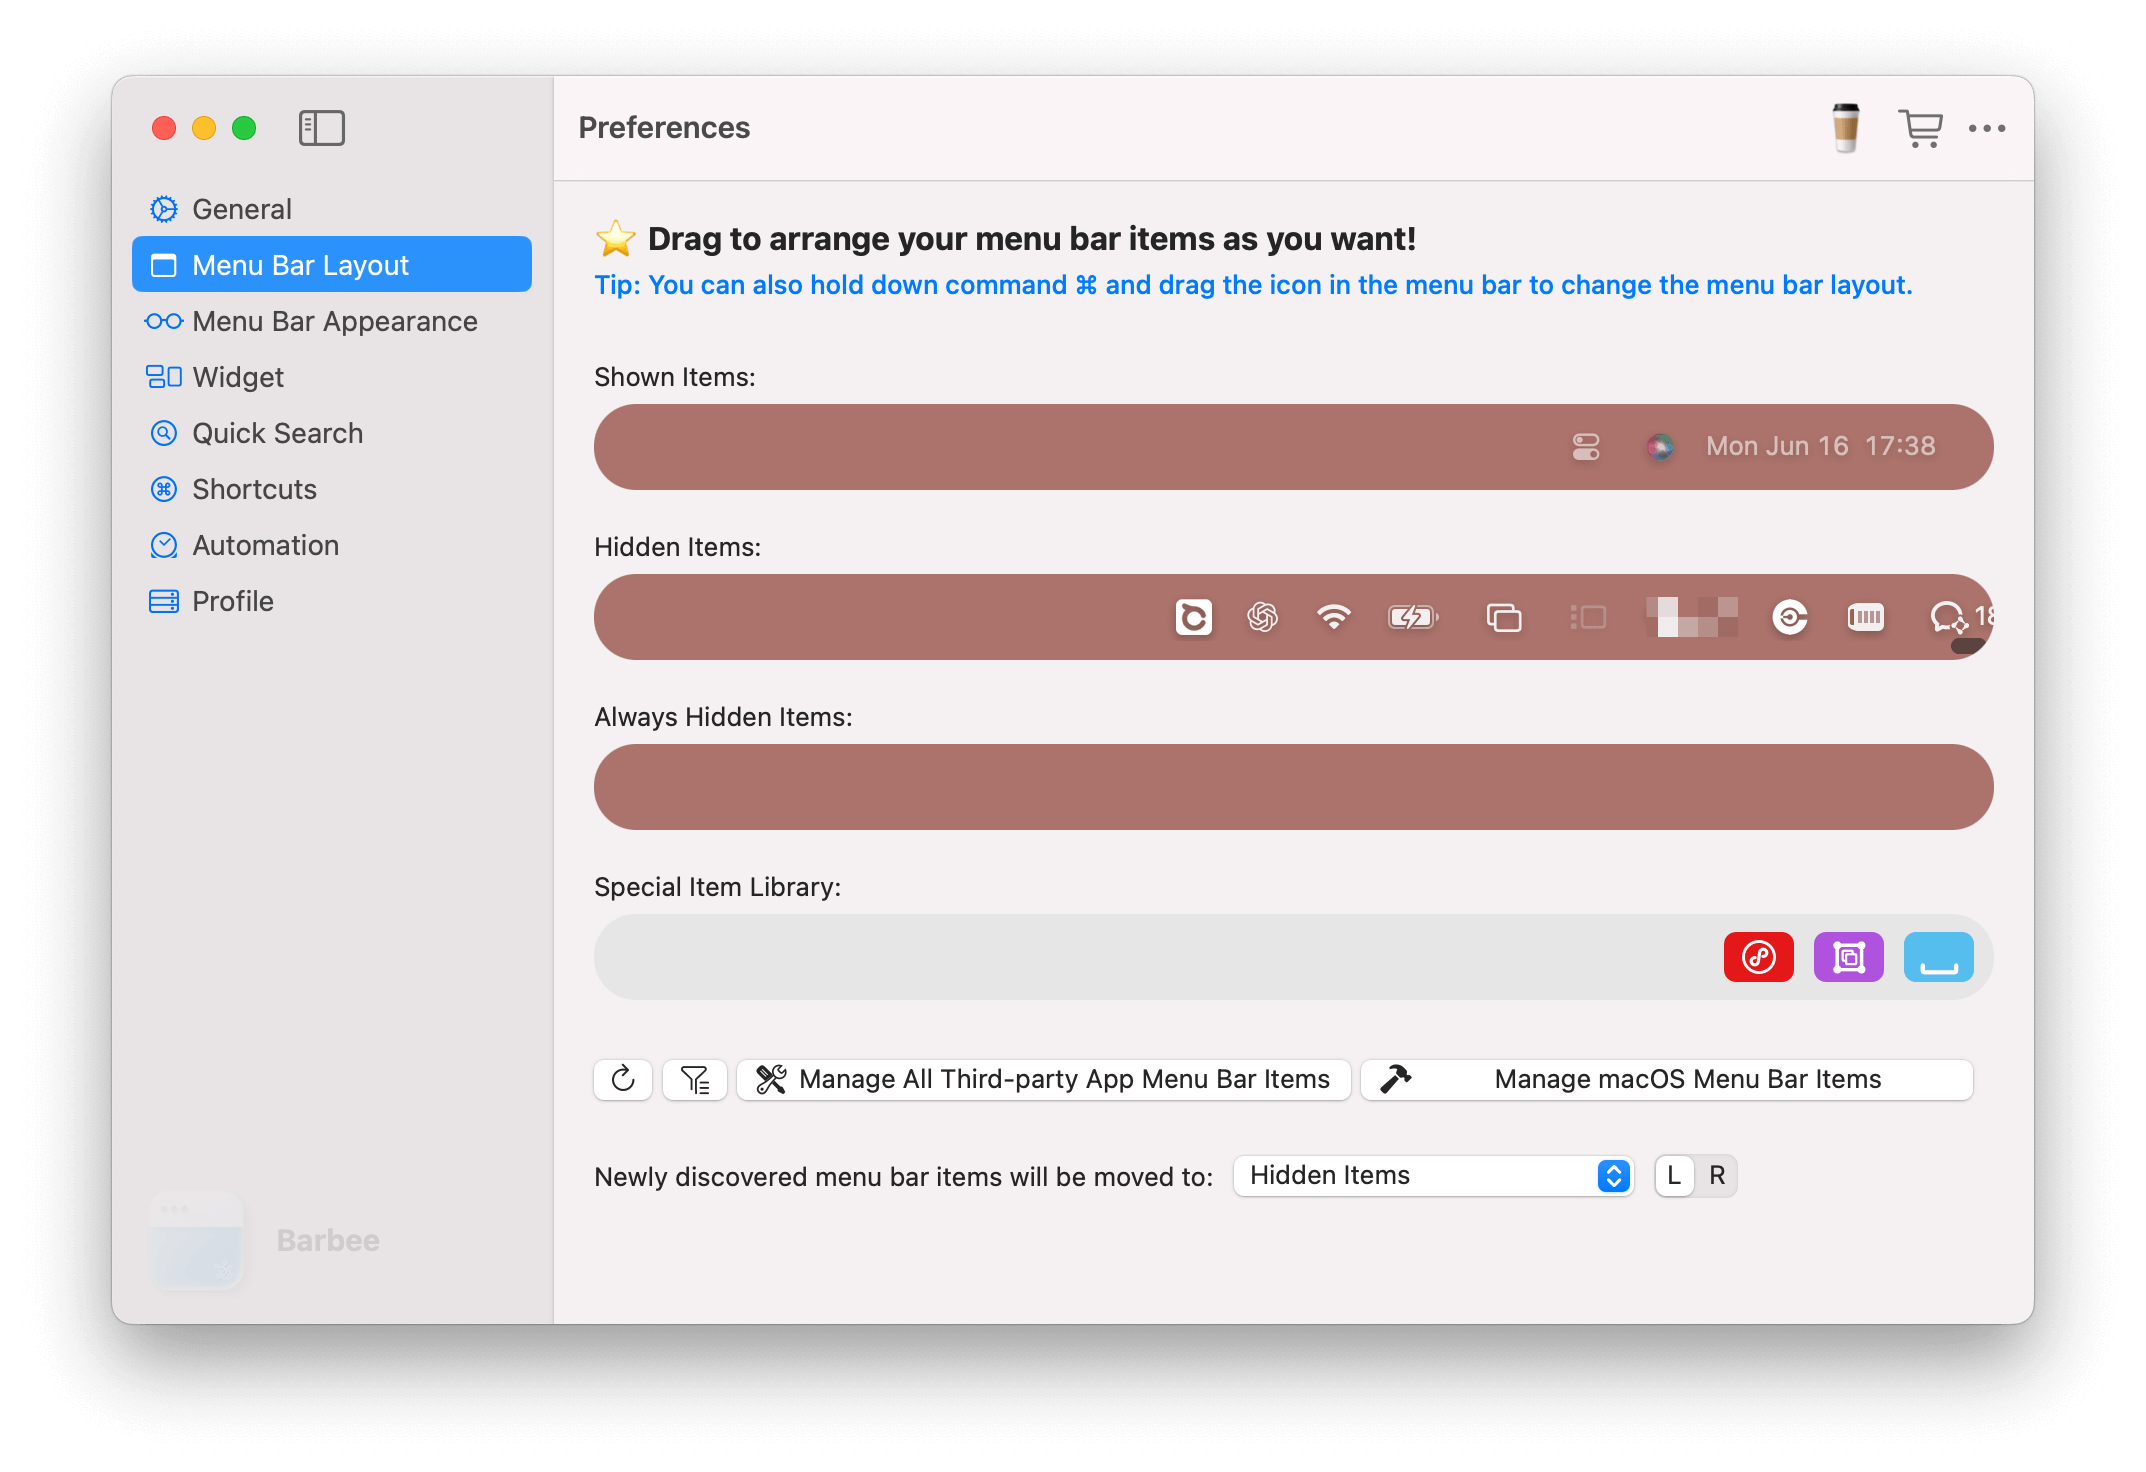Image resolution: width=2146 pixels, height=1472 pixels.
Task: Open the Quick Search section
Action: tap(331, 433)
